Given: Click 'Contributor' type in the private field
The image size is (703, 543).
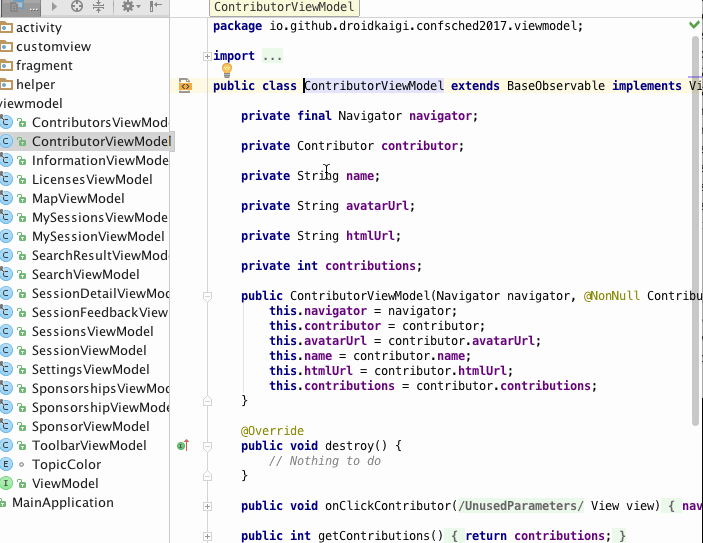Looking at the screenshot, I should [x=335, y=146].
